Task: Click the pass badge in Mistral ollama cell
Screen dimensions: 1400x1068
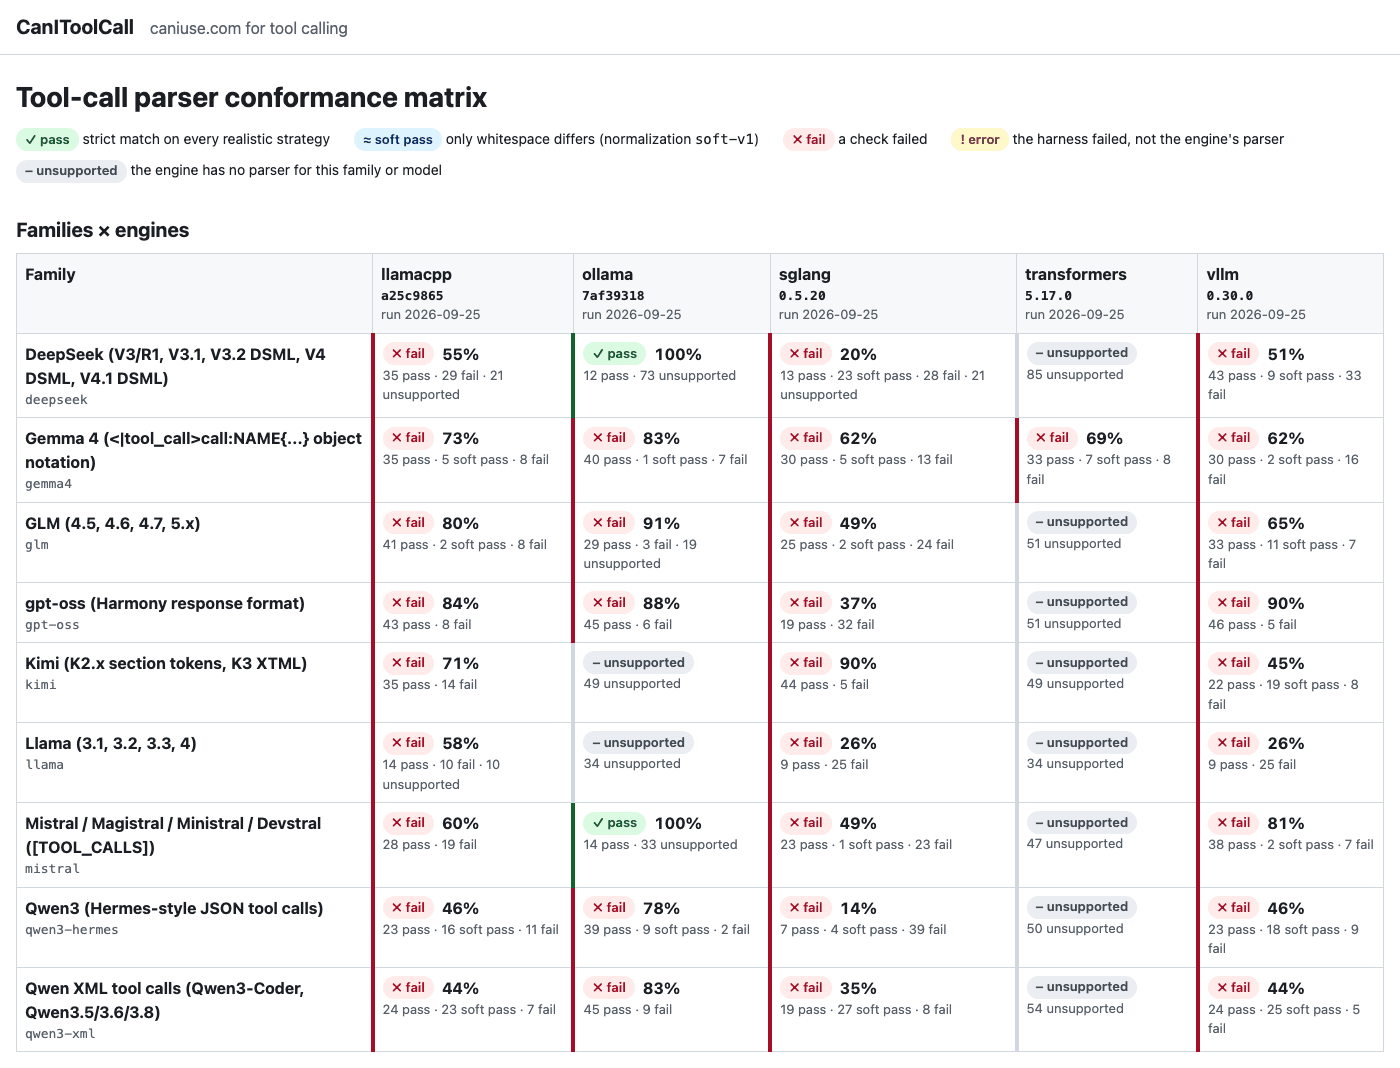Action: click(x=614, y=823)
